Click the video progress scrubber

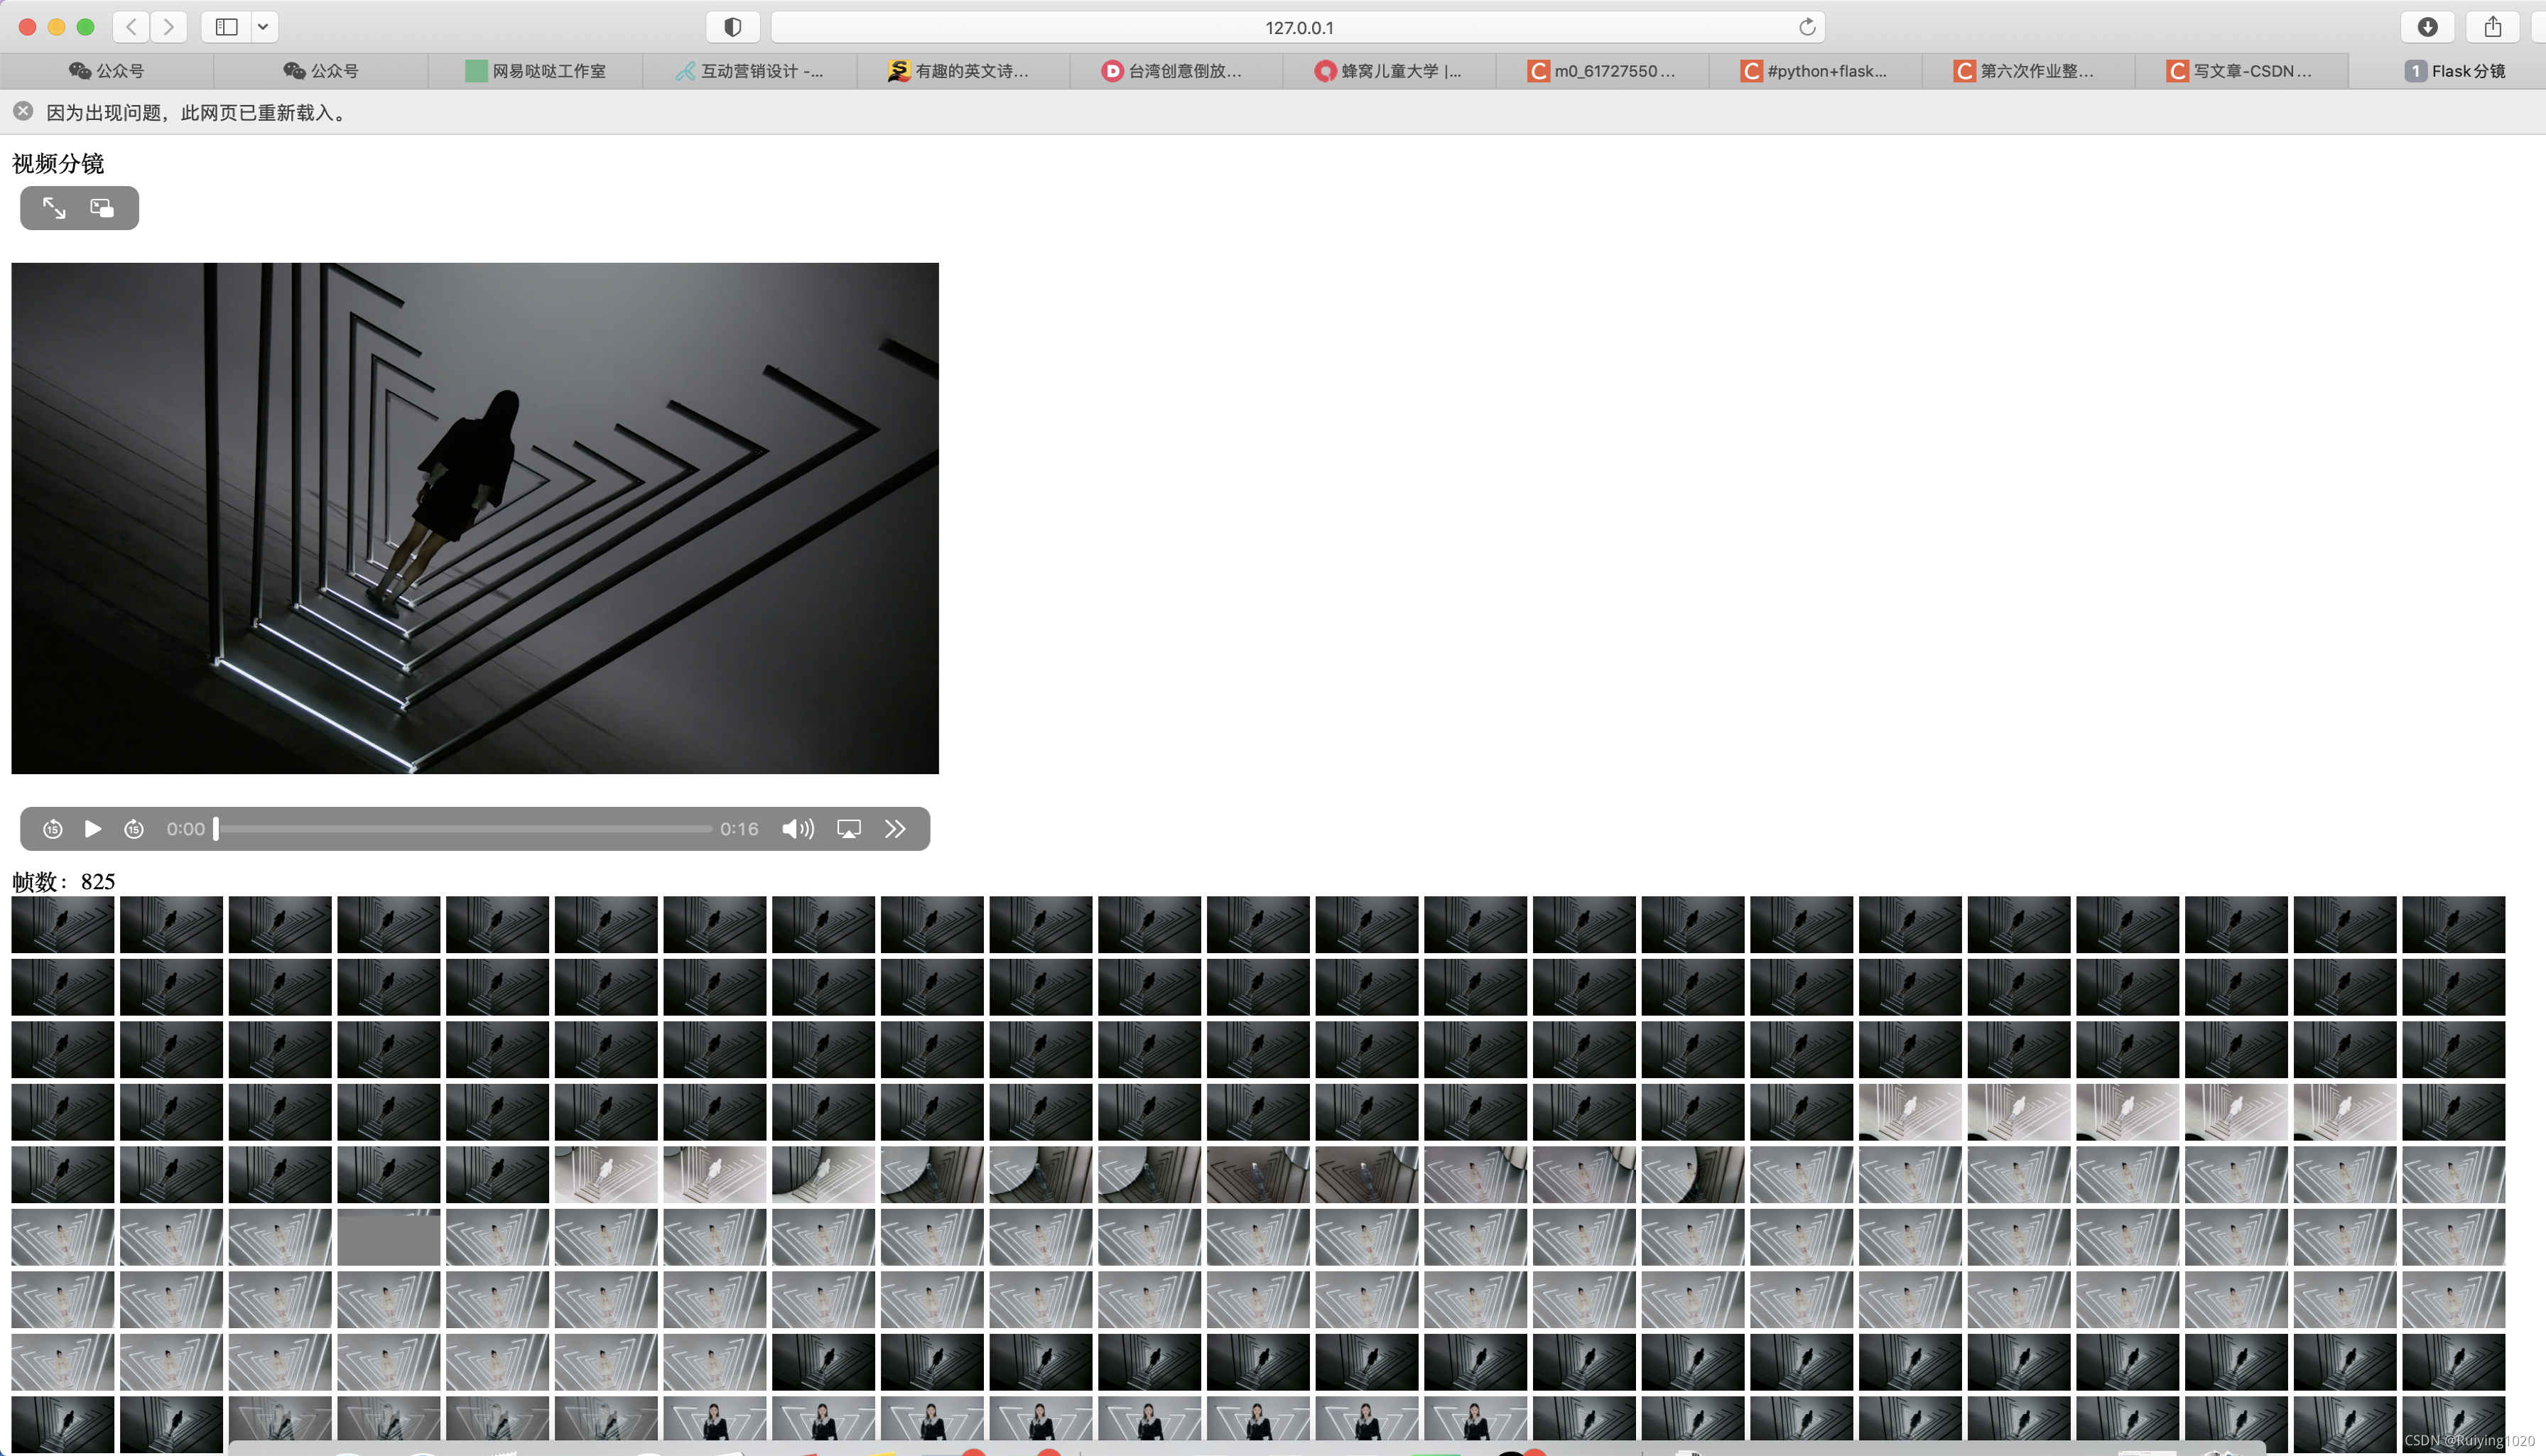[463, 829]
